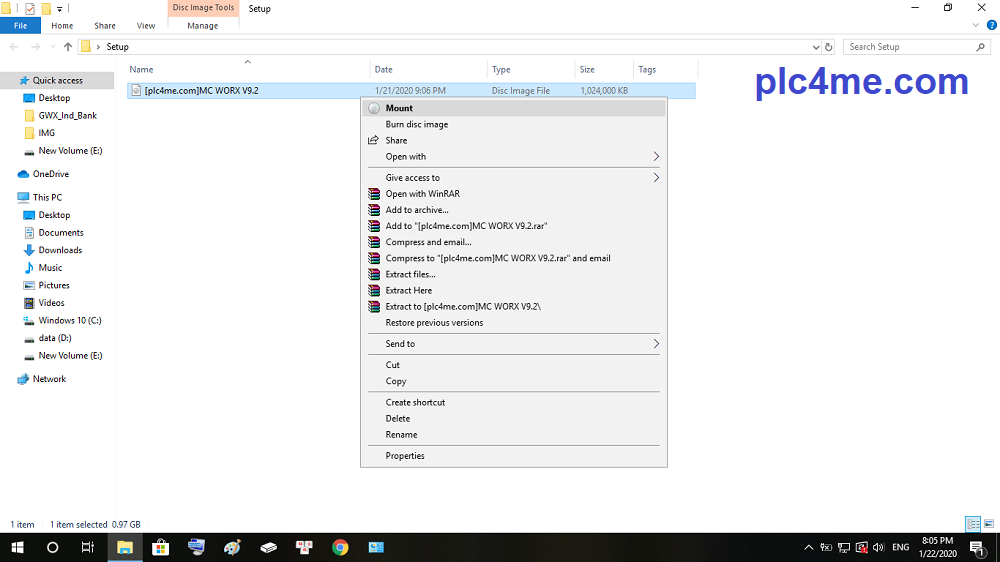Open Windows 10 (C:) drive
This screenshot has height=562, width=1000.
pyautogui.click(x=70, y=320)
